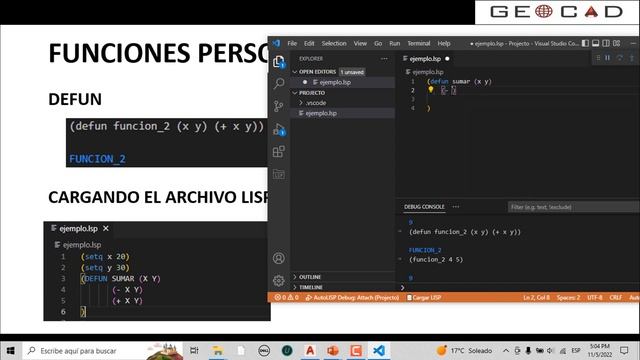This screenshot has width=640, height=360.
Task: Click the lightbulb code action on line 2
Action: [x=431, y=90]
